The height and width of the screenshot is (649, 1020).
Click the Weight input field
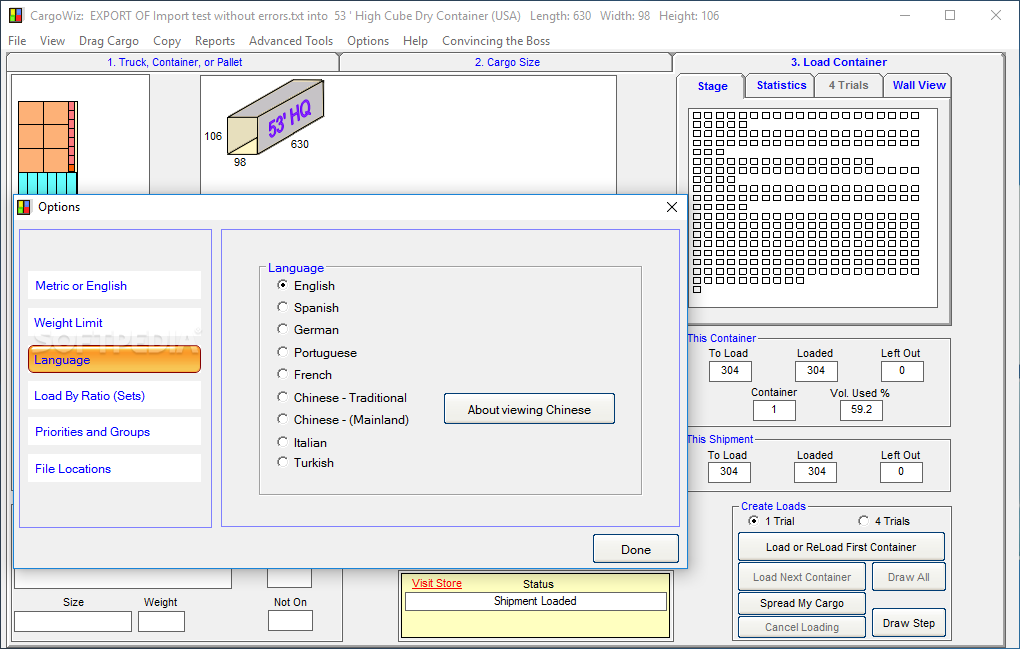(161, 622)
